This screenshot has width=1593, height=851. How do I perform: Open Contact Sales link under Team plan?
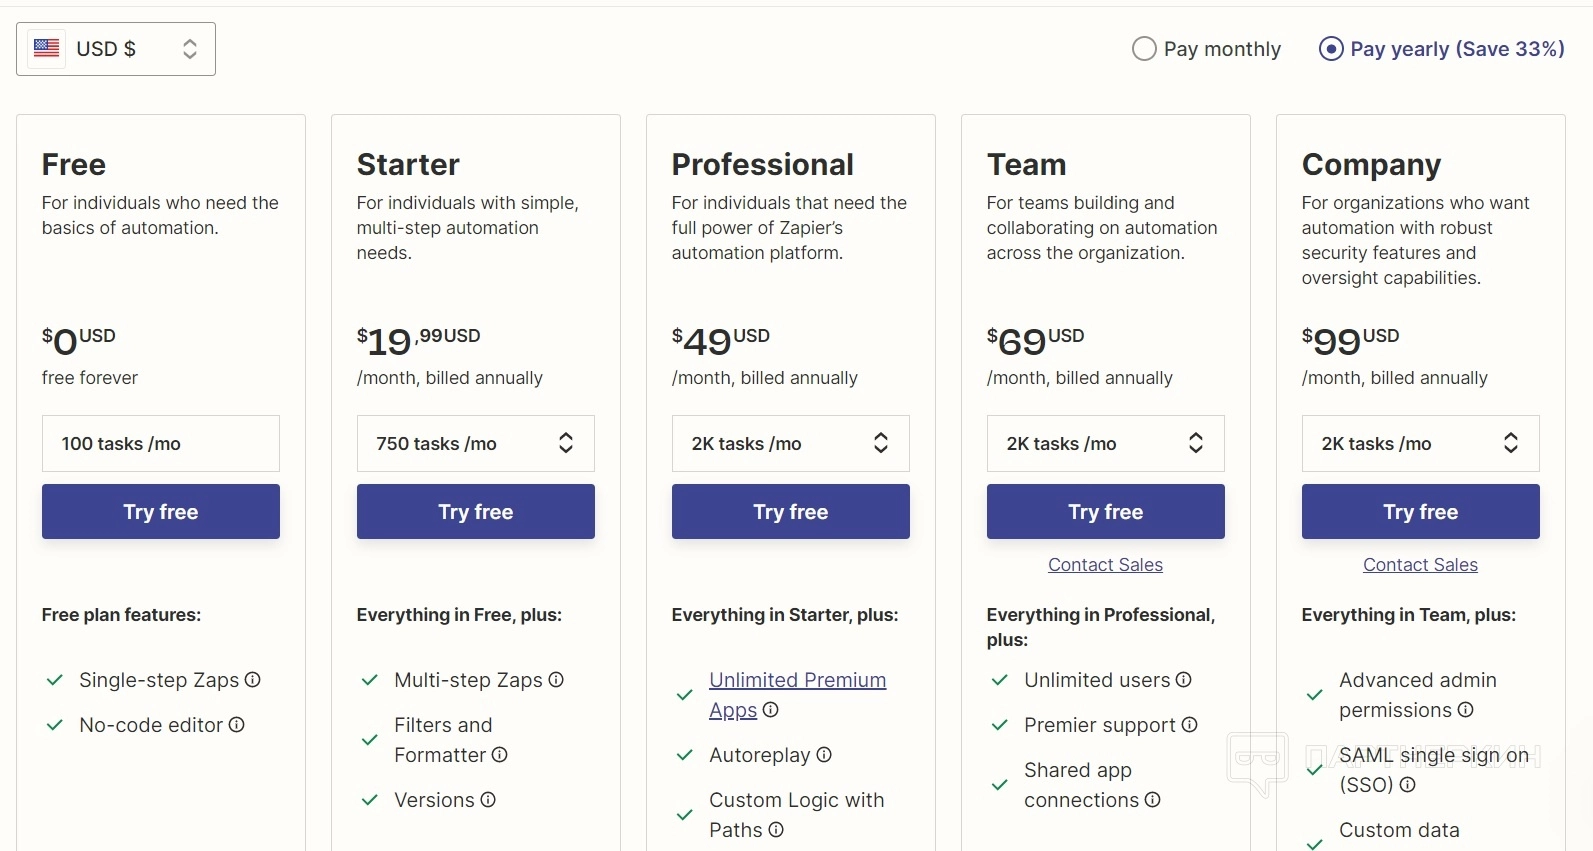coord(1105,565)
